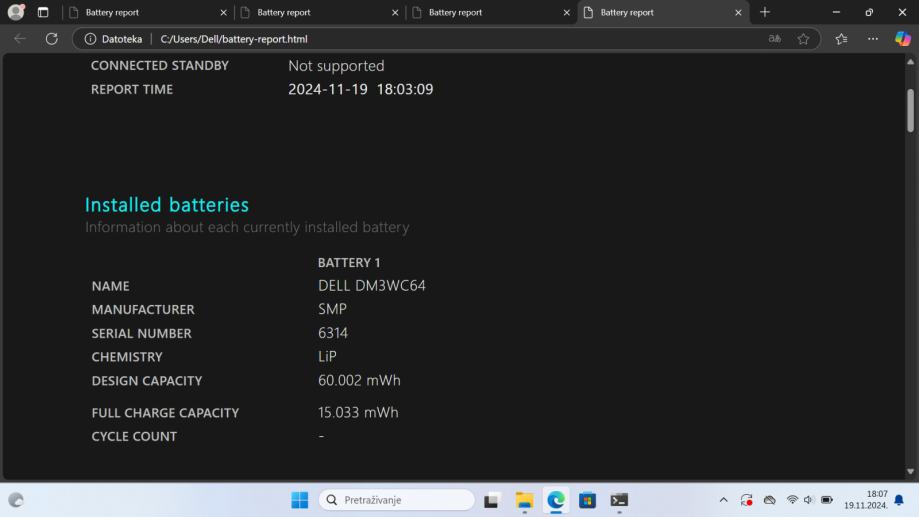The height and width of the screenshot is (517, 919).
Task: Click the 'Not supported' standby value
Action: point(336,66)
